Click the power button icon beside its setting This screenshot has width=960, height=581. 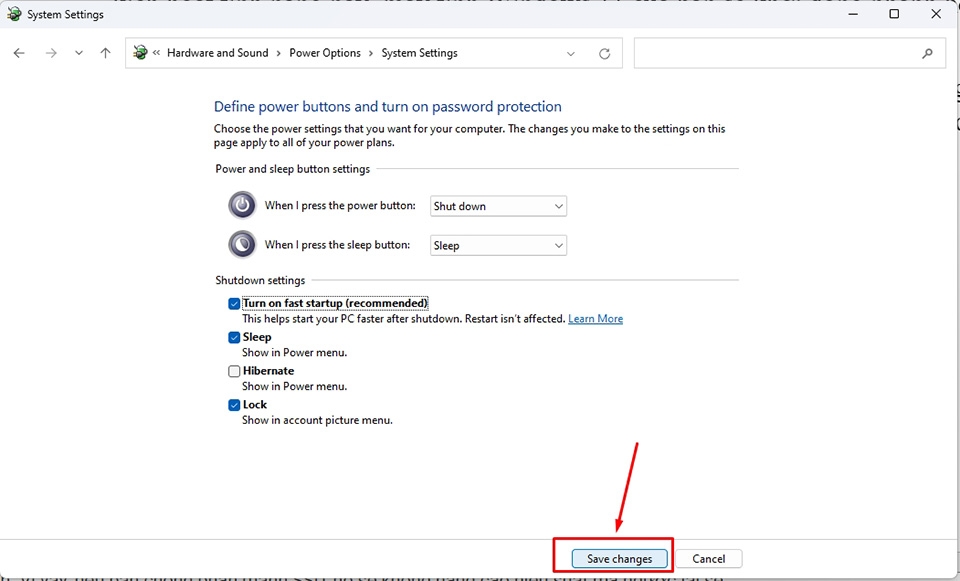tap(241, 205)
